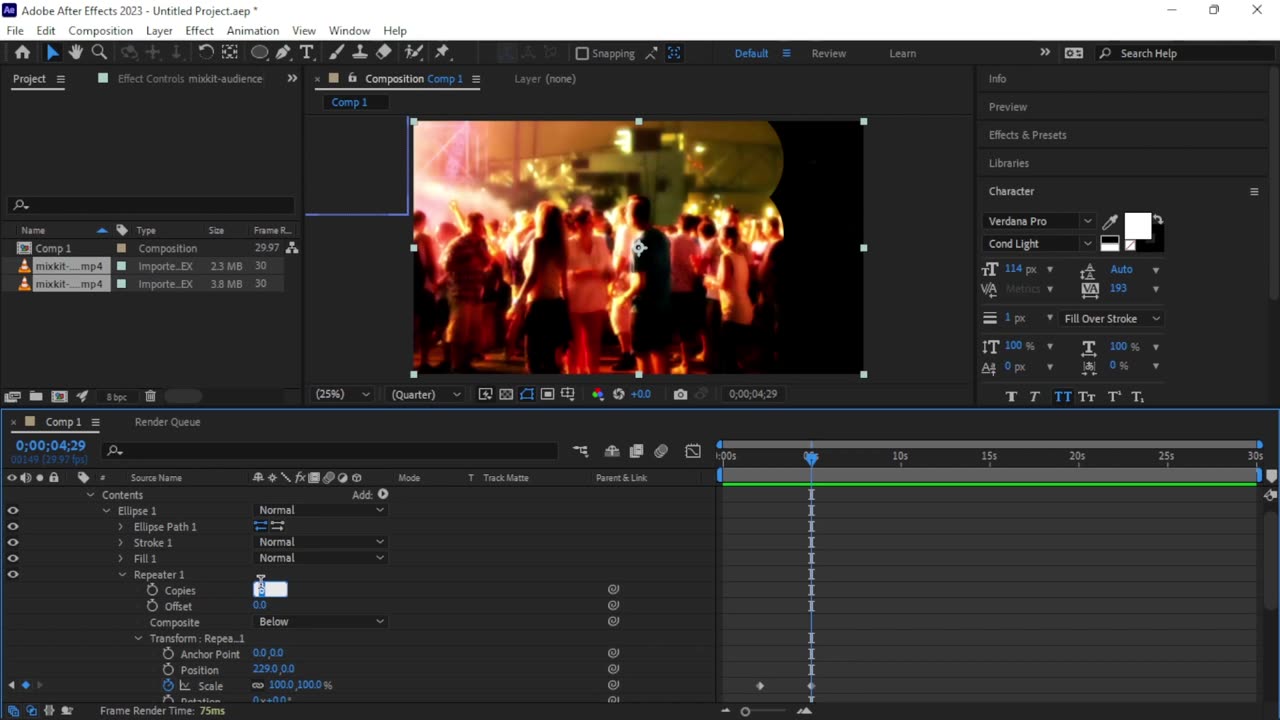The width and height of the screenshot is (1280, 720).
Task: Select the Rotation tool
Action: [206, 53]
